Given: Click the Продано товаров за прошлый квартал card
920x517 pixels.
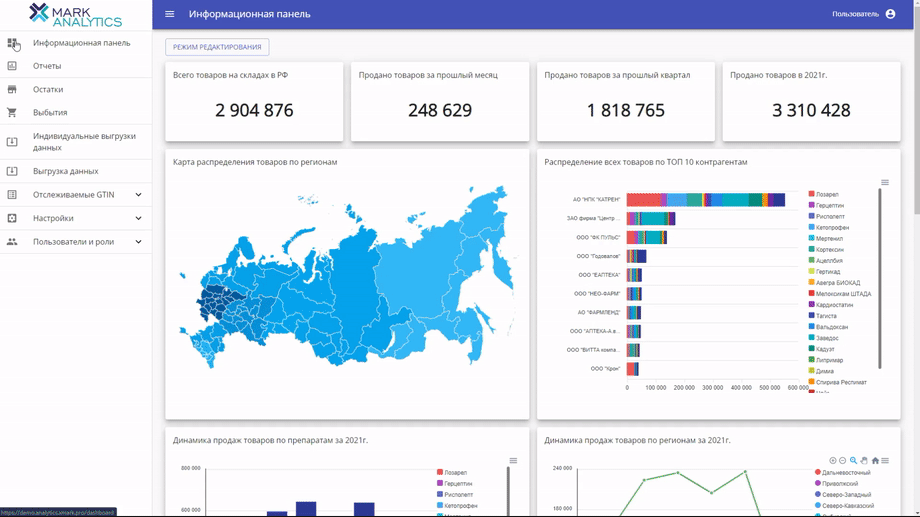Looking at the screenshot, I should tap(625, 102).
